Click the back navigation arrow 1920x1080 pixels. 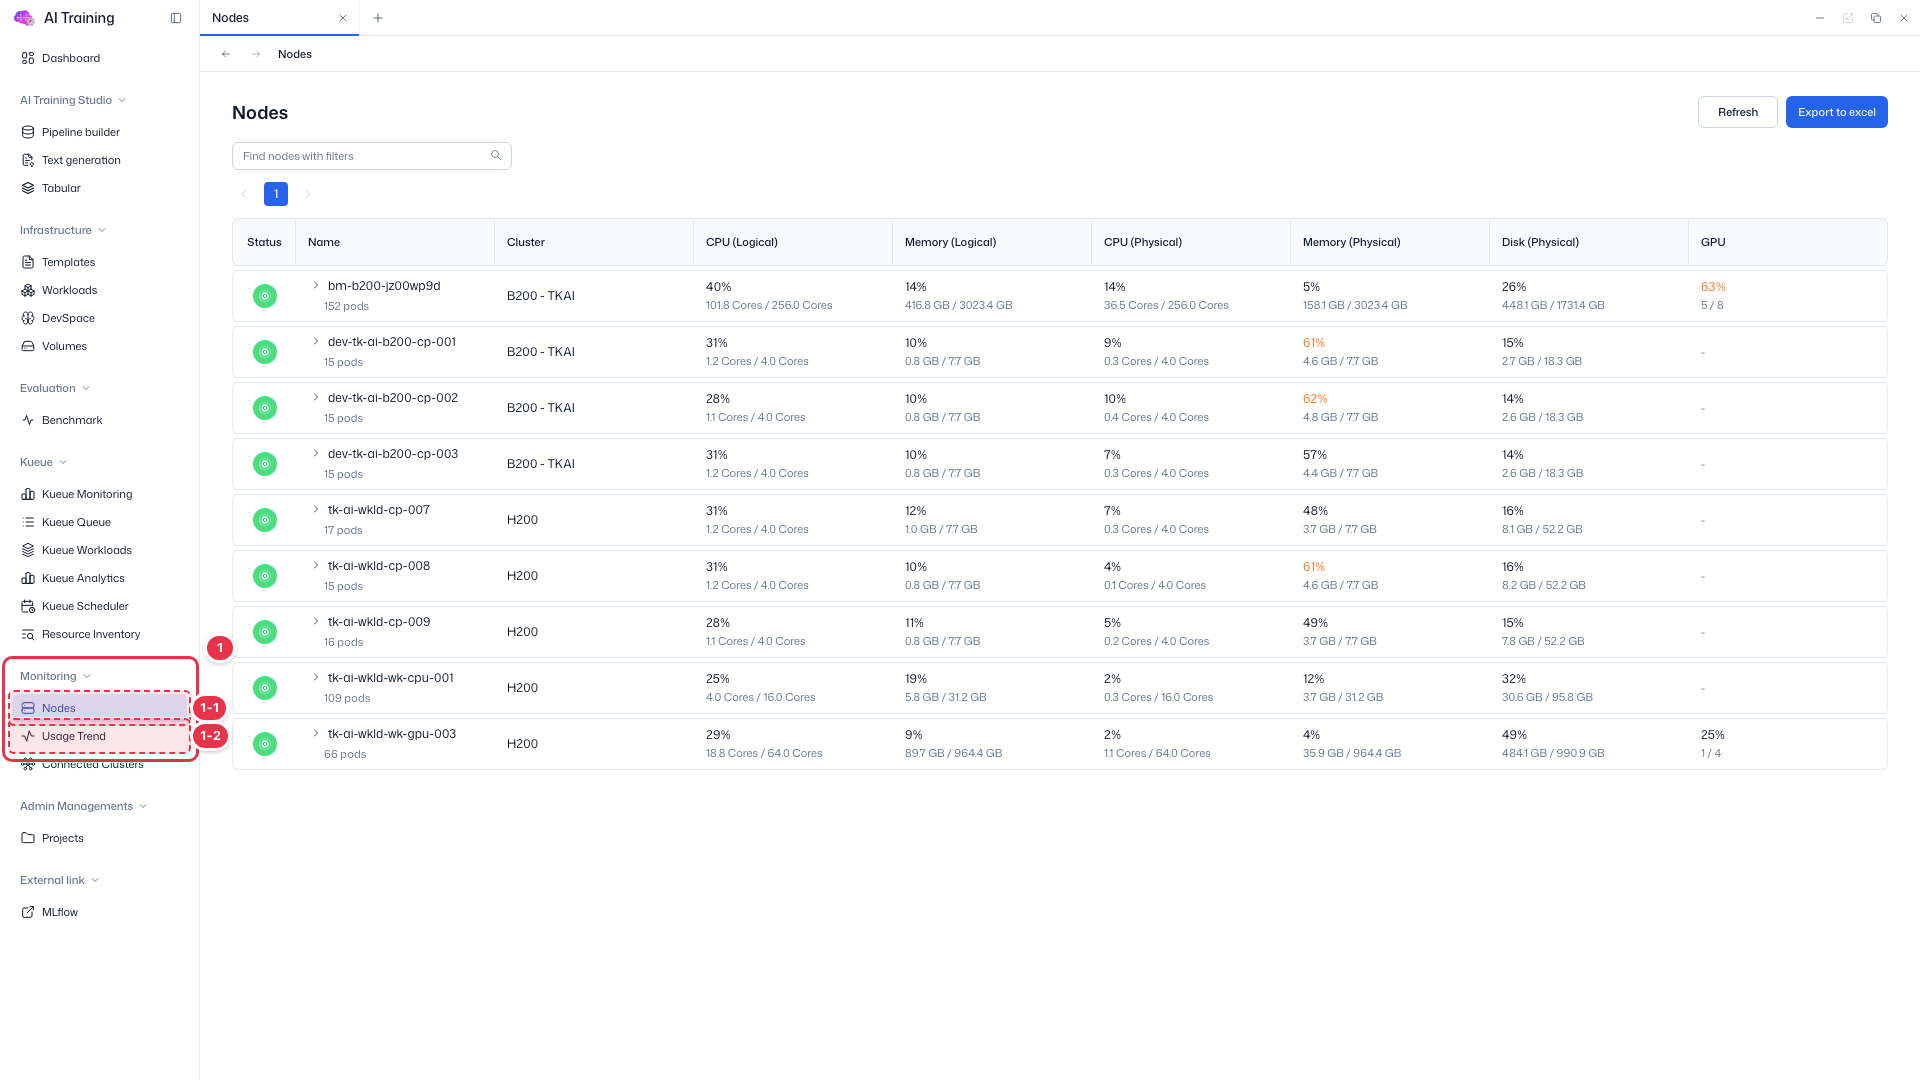tap(226, 54)
